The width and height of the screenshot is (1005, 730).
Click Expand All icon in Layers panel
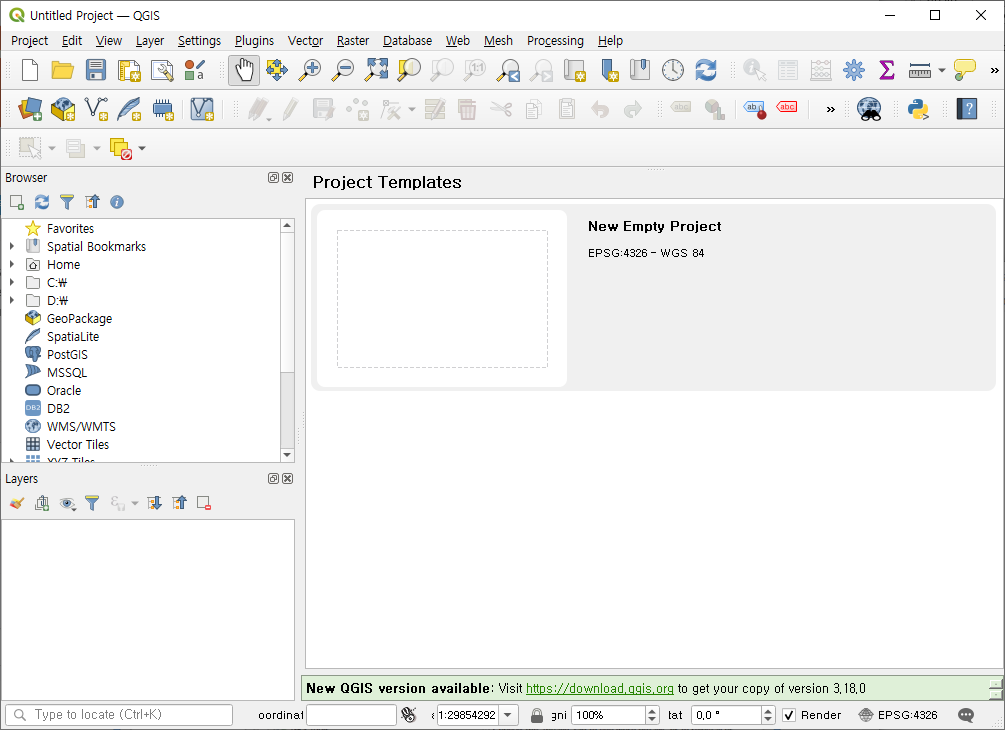(x=154, y=503)
